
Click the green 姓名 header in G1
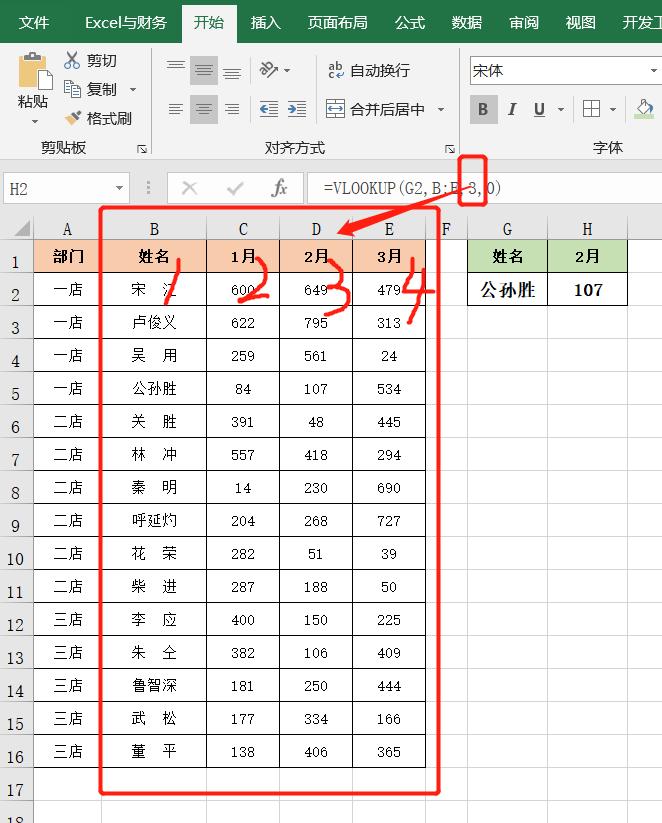click(507, 256)
